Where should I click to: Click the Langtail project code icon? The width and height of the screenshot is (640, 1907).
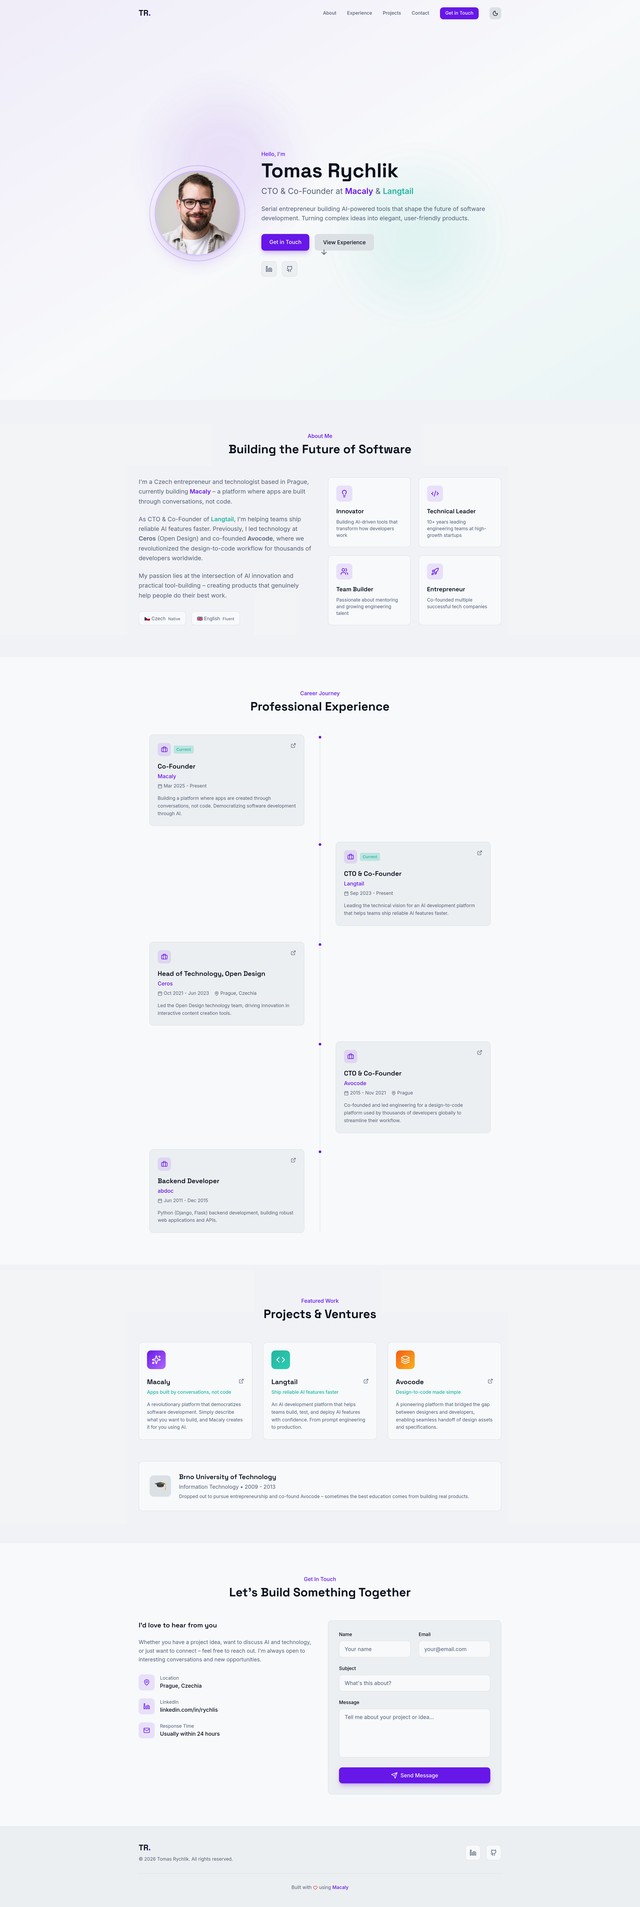click(280, 1360)
